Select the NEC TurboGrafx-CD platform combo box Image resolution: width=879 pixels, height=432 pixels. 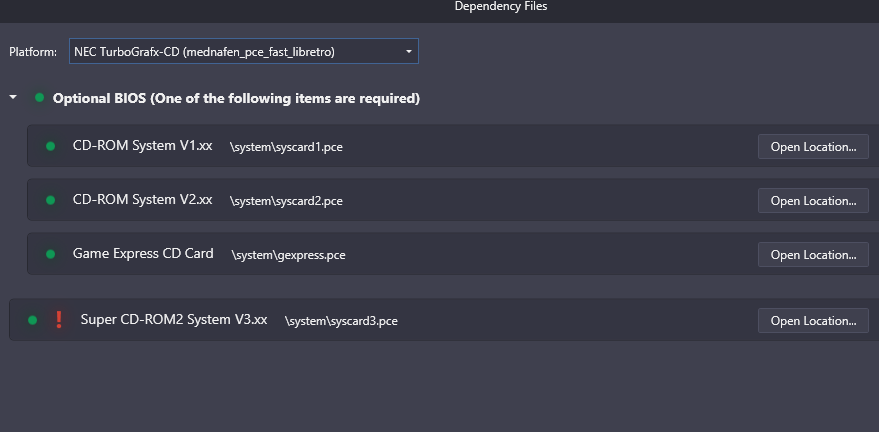[x=243, y=51]
